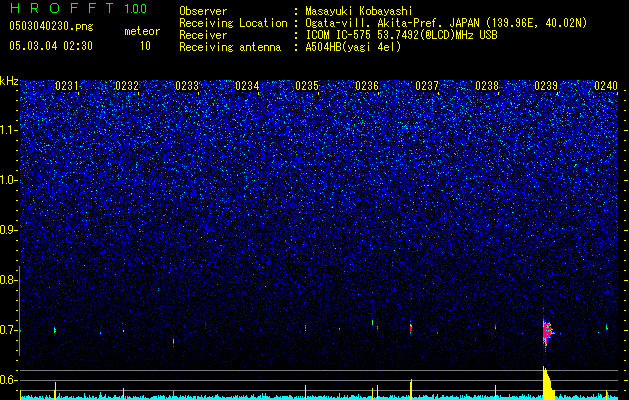This screenshot has width=629, height=400.
Task: Click the 0.8 kHz axis label
Action: click(7, 280)
